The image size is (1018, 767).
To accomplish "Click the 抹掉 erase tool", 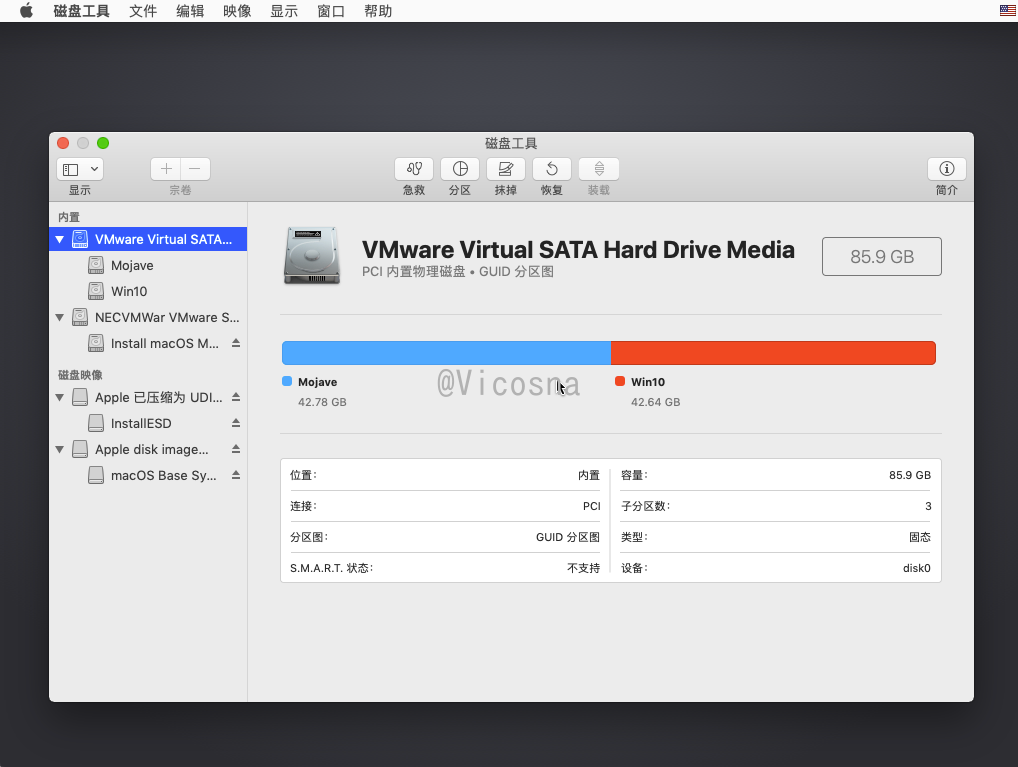I will [506, 169].
